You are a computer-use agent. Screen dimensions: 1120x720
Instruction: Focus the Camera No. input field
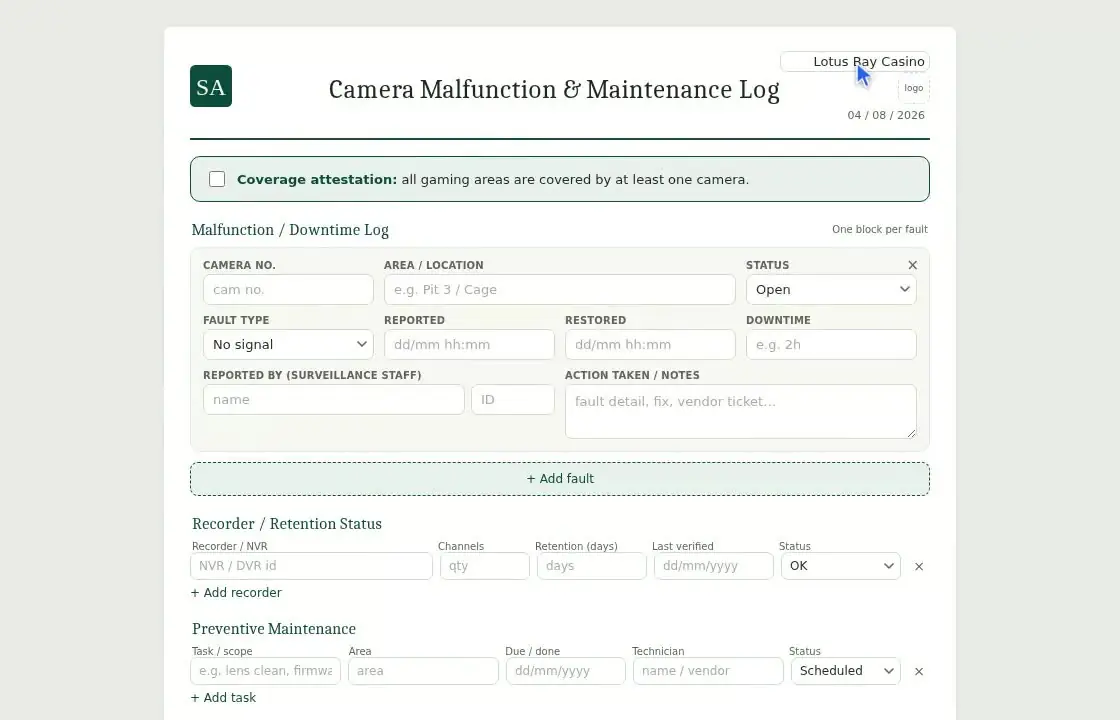point(288,289)
